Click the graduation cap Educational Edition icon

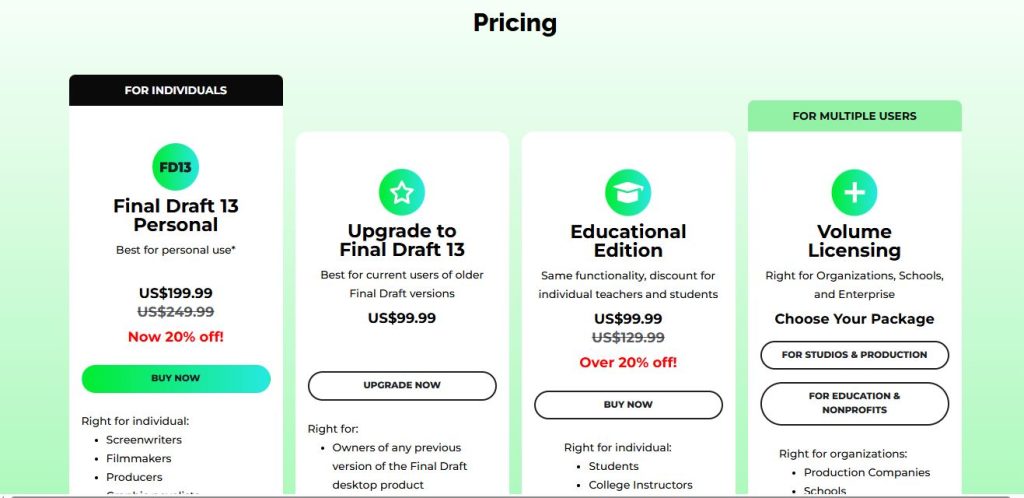[x=628, y=193]
